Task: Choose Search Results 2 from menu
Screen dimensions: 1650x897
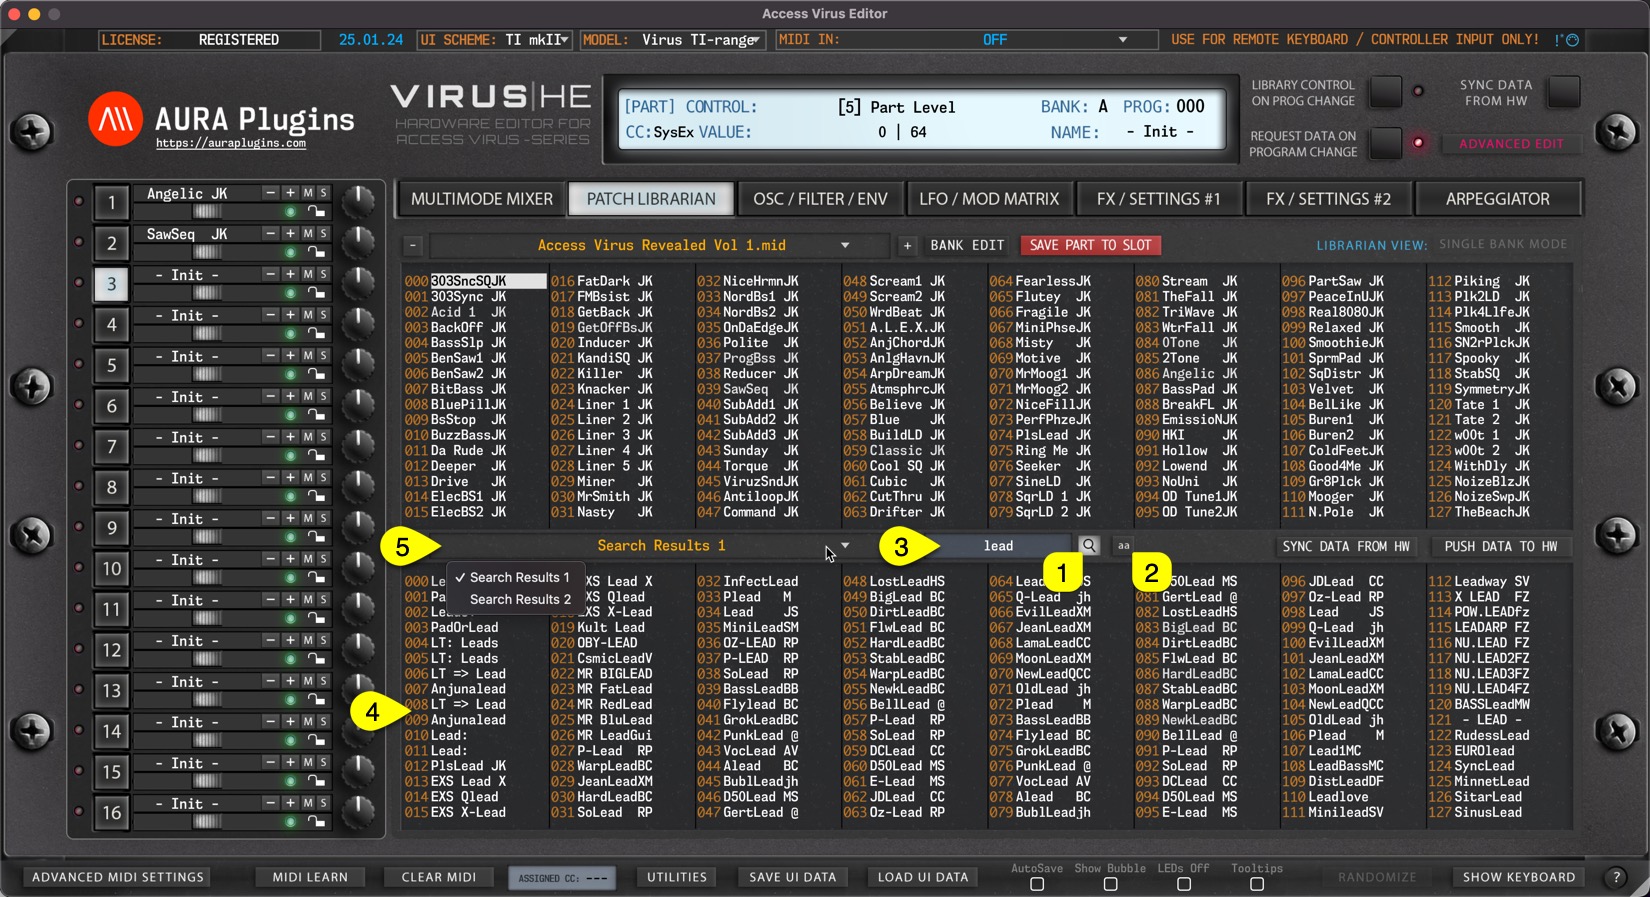Action: point(520,599)
